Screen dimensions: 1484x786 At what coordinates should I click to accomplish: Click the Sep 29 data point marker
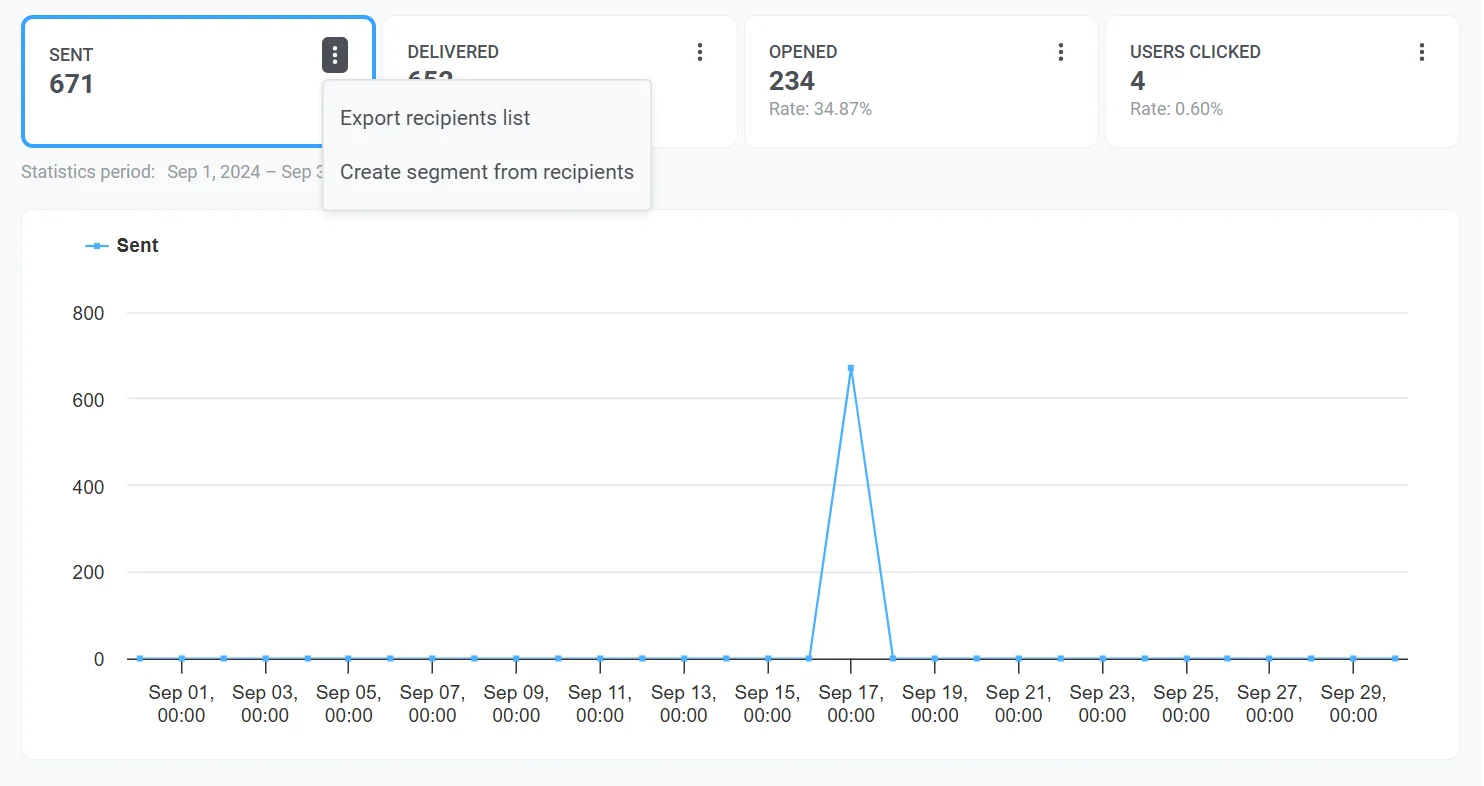[1354, 658]
